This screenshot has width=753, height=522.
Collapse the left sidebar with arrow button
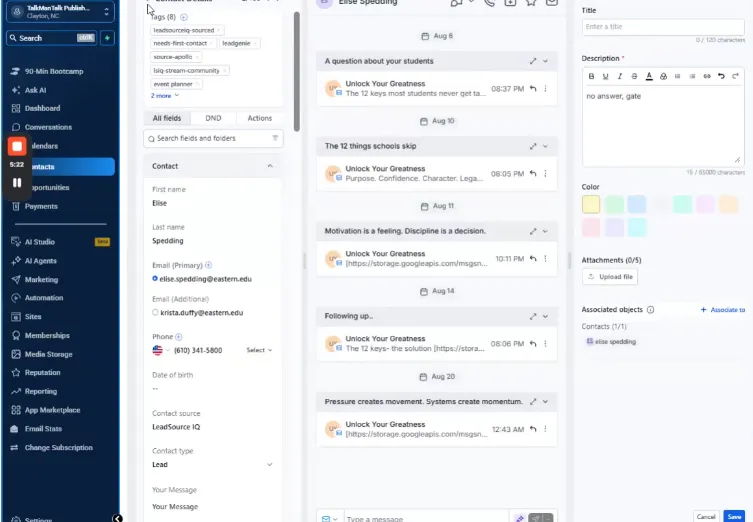117,518
